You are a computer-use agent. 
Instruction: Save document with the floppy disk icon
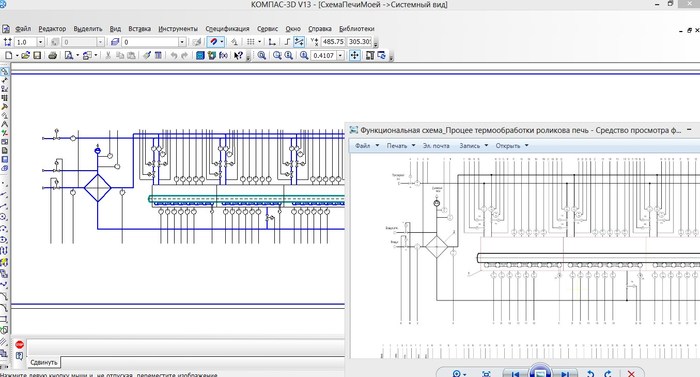tap(37, 55)
